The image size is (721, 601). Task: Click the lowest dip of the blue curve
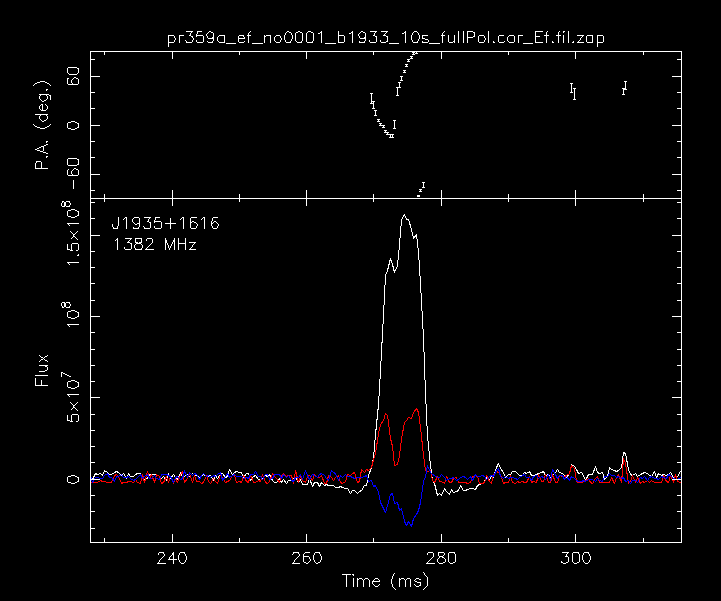[x=408, y=524]
